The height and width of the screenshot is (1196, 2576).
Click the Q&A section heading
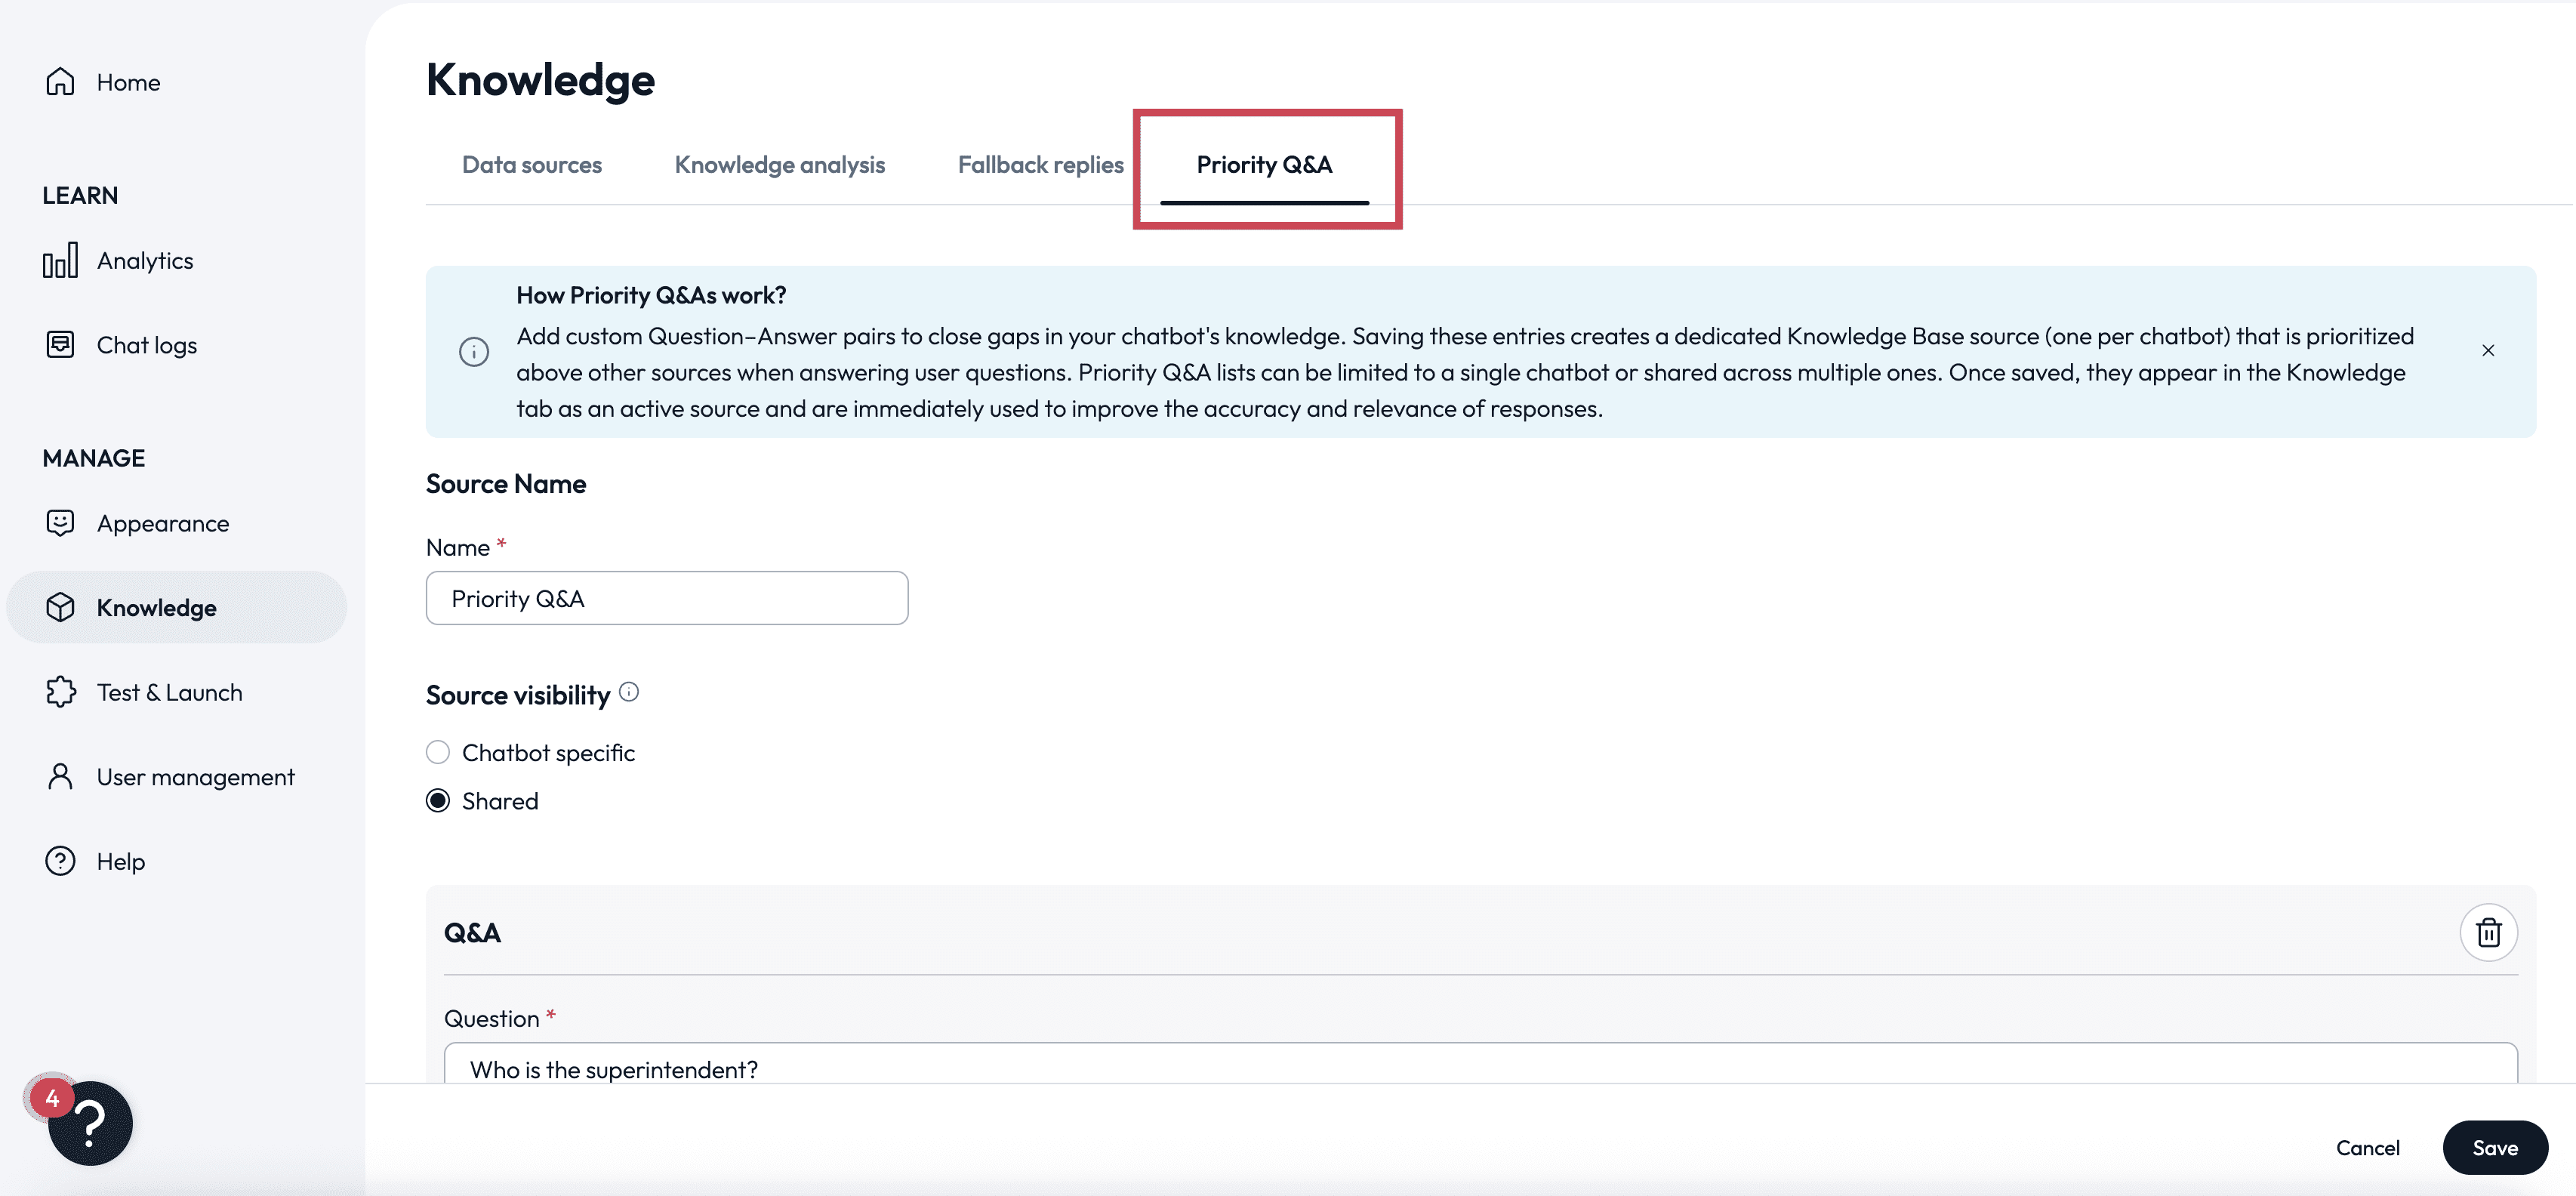pyautogui.click(x=472, y=933)
